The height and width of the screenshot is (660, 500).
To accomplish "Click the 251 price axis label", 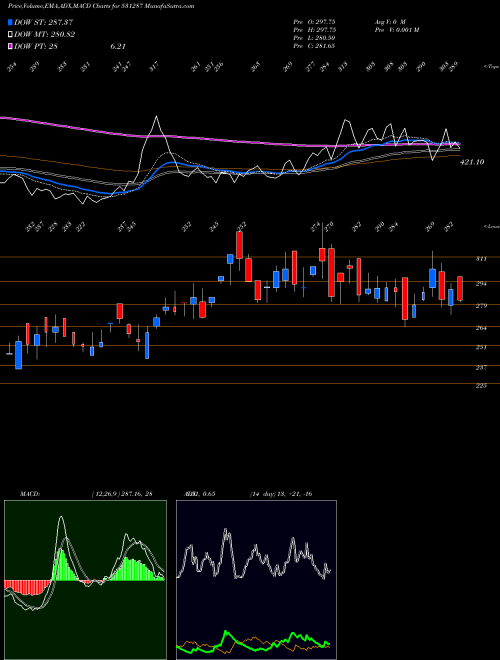I will pos(481,347).
